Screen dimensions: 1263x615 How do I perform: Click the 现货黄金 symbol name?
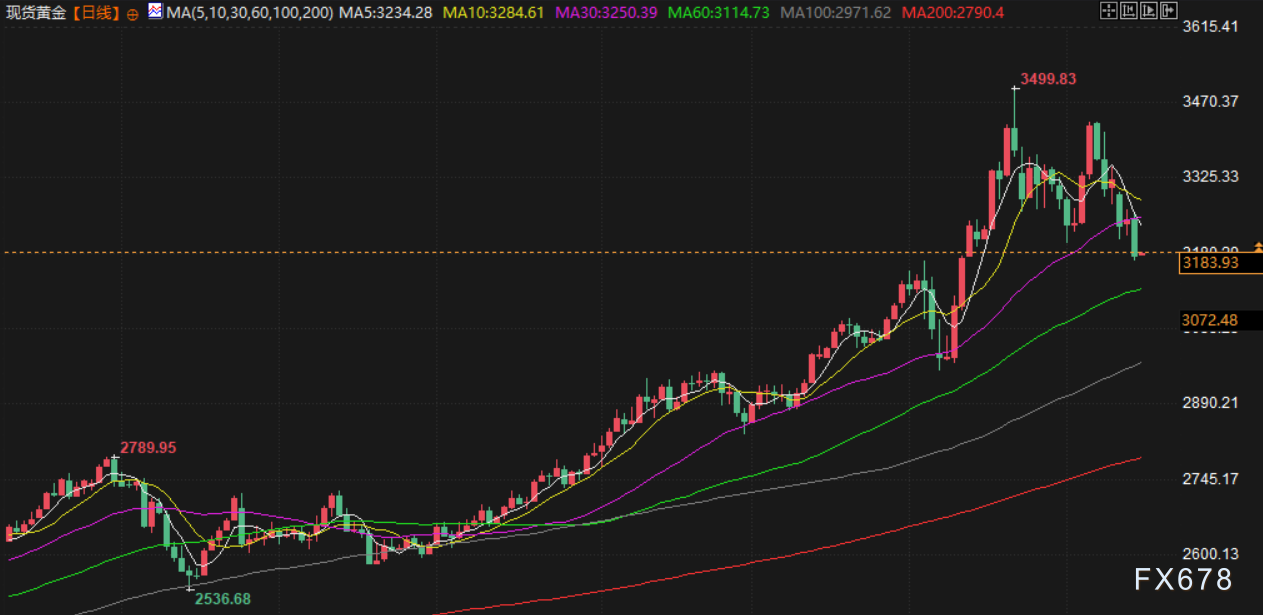coord(40,13)
